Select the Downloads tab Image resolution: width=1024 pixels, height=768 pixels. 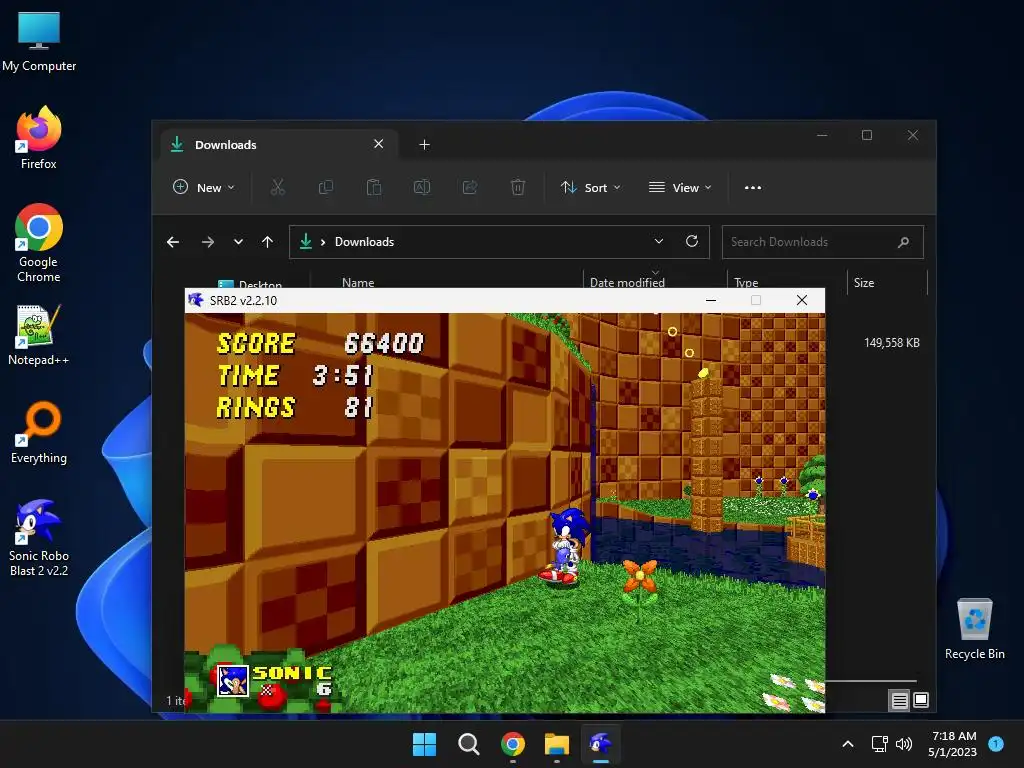(x=279, y=144)
